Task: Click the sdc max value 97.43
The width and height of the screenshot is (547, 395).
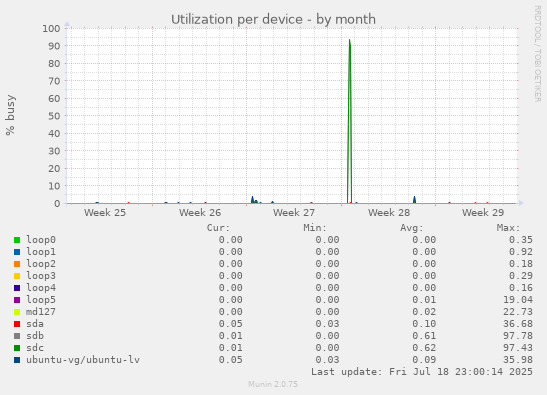Action: 518,348
